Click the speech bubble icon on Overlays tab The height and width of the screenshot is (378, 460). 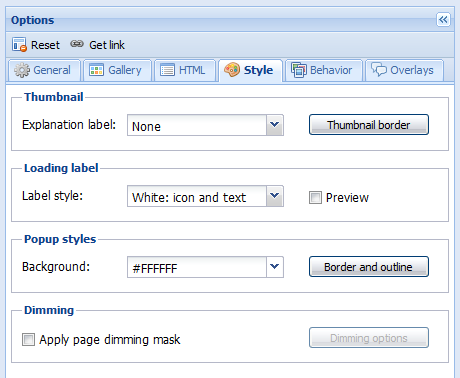click(379, 70)
